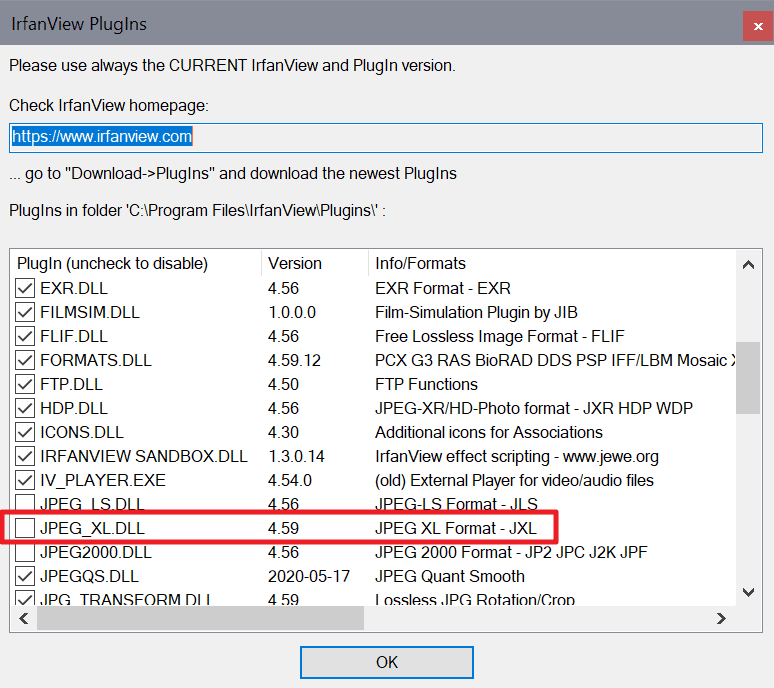Click version '2020-05-17' of JPEGQS.DLL
774x688 pixels.
click(309, 576)
